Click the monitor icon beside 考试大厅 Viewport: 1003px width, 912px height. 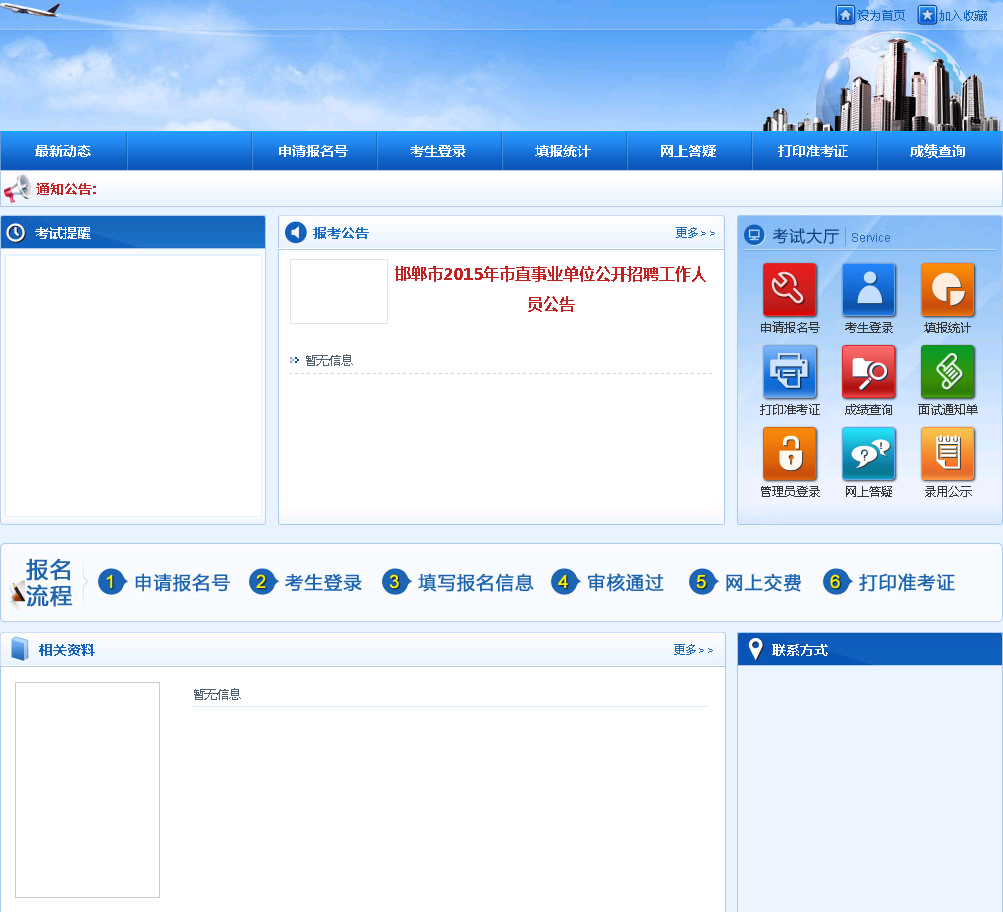754,235
